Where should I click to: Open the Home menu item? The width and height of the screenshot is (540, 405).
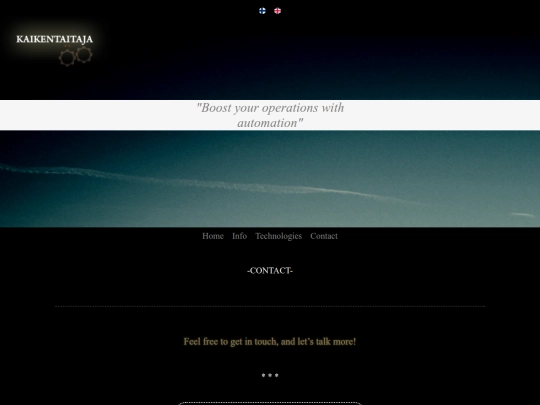(x=213, y=236)
